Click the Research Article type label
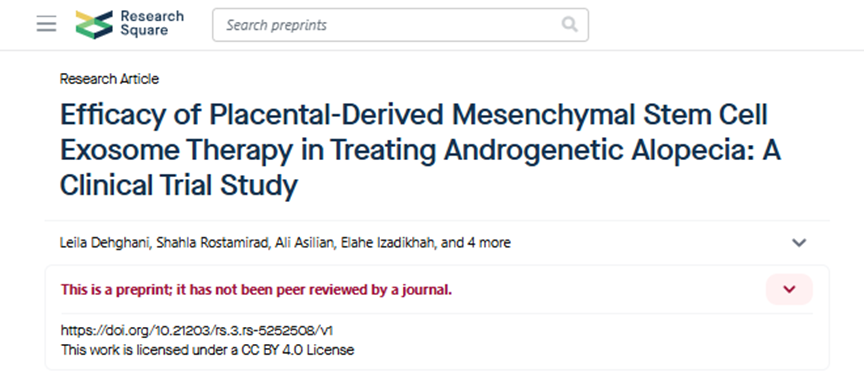Image resolution: width=864 pixels, height=381 pixels. point(109,79)
